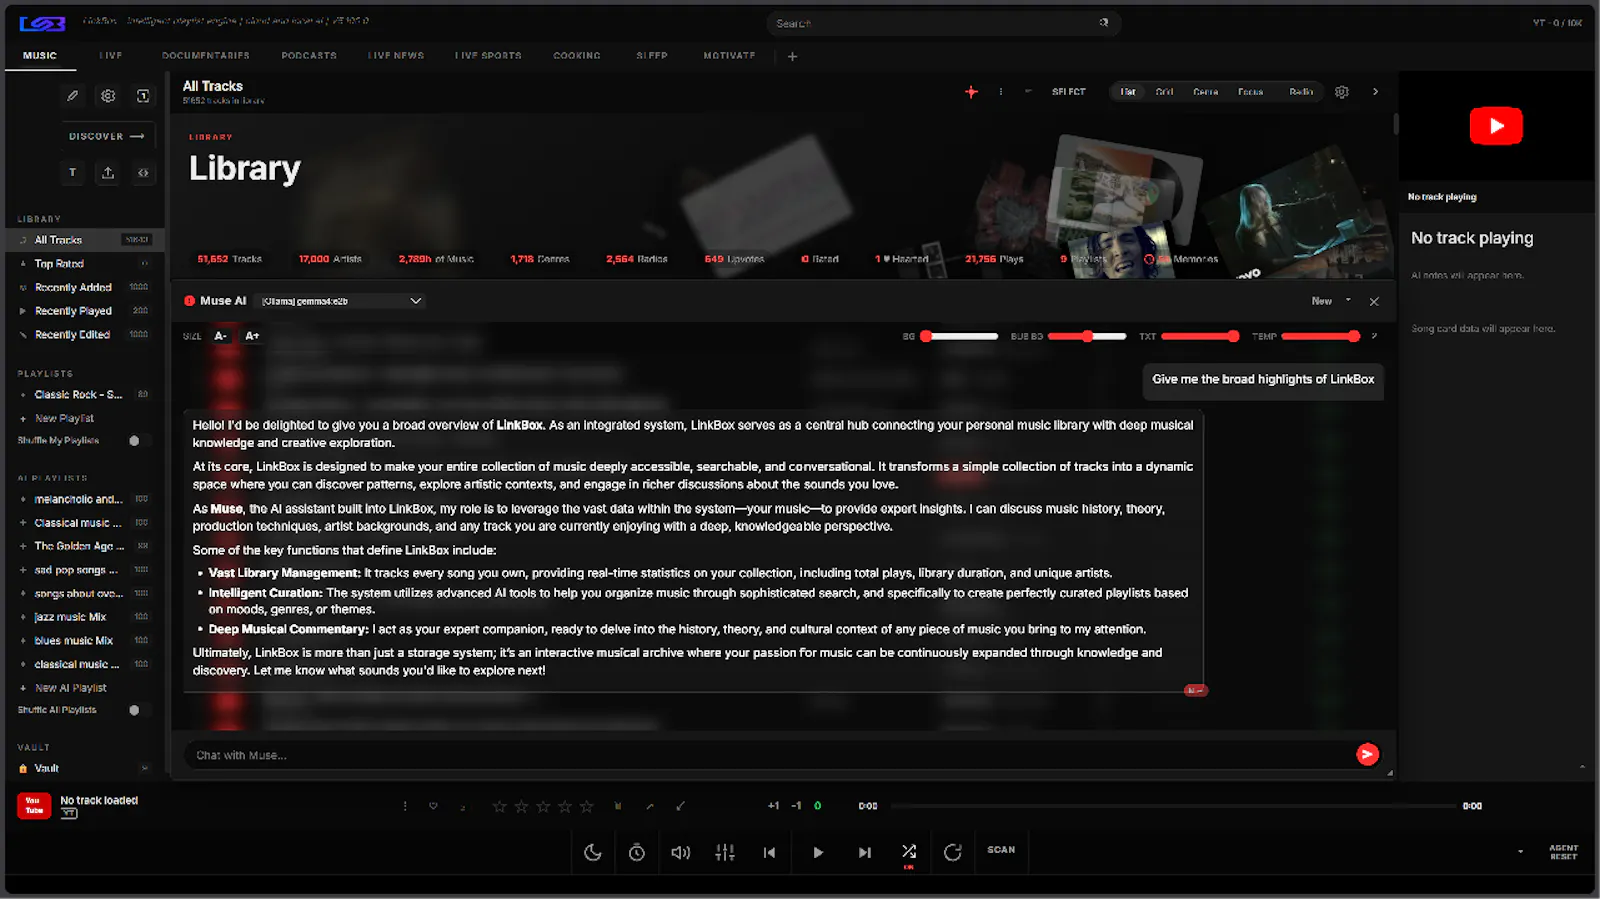Switch to the Podcasts tab
The height and width of the screenshot is (899, 1600).
[309, 56]
